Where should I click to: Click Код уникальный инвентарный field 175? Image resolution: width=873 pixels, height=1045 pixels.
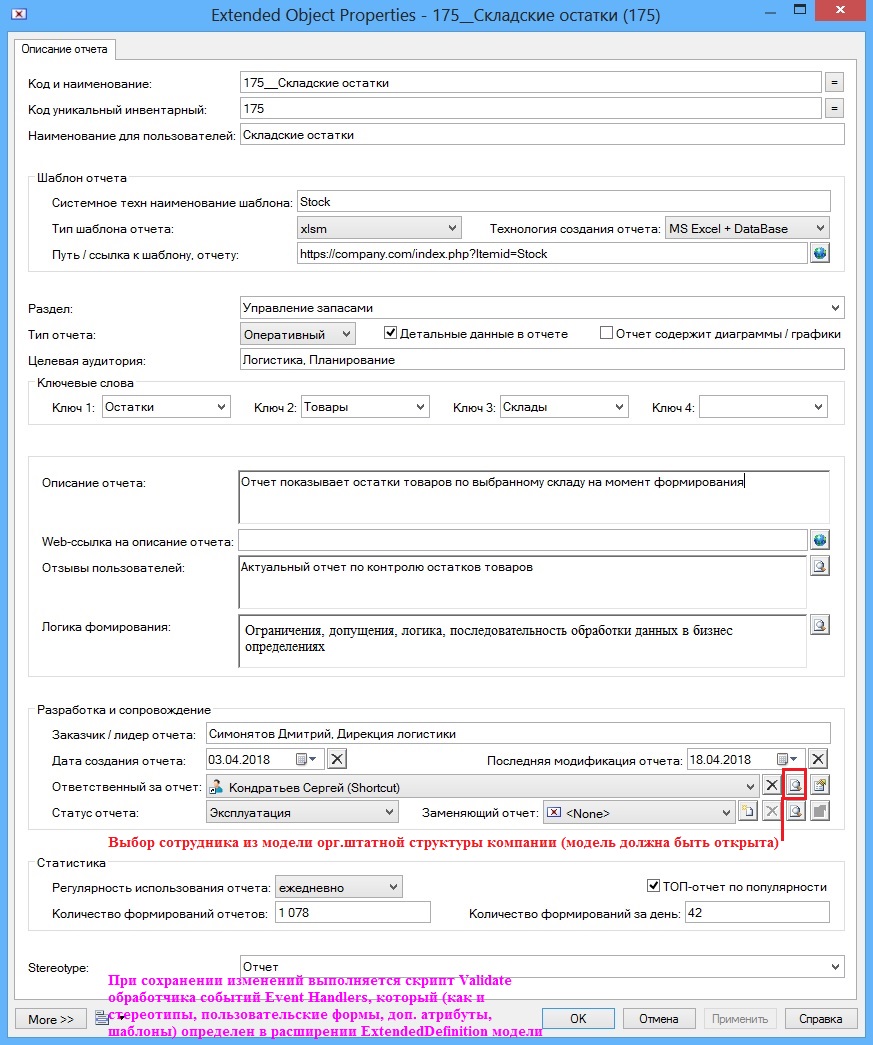click(x=530, y=109)
